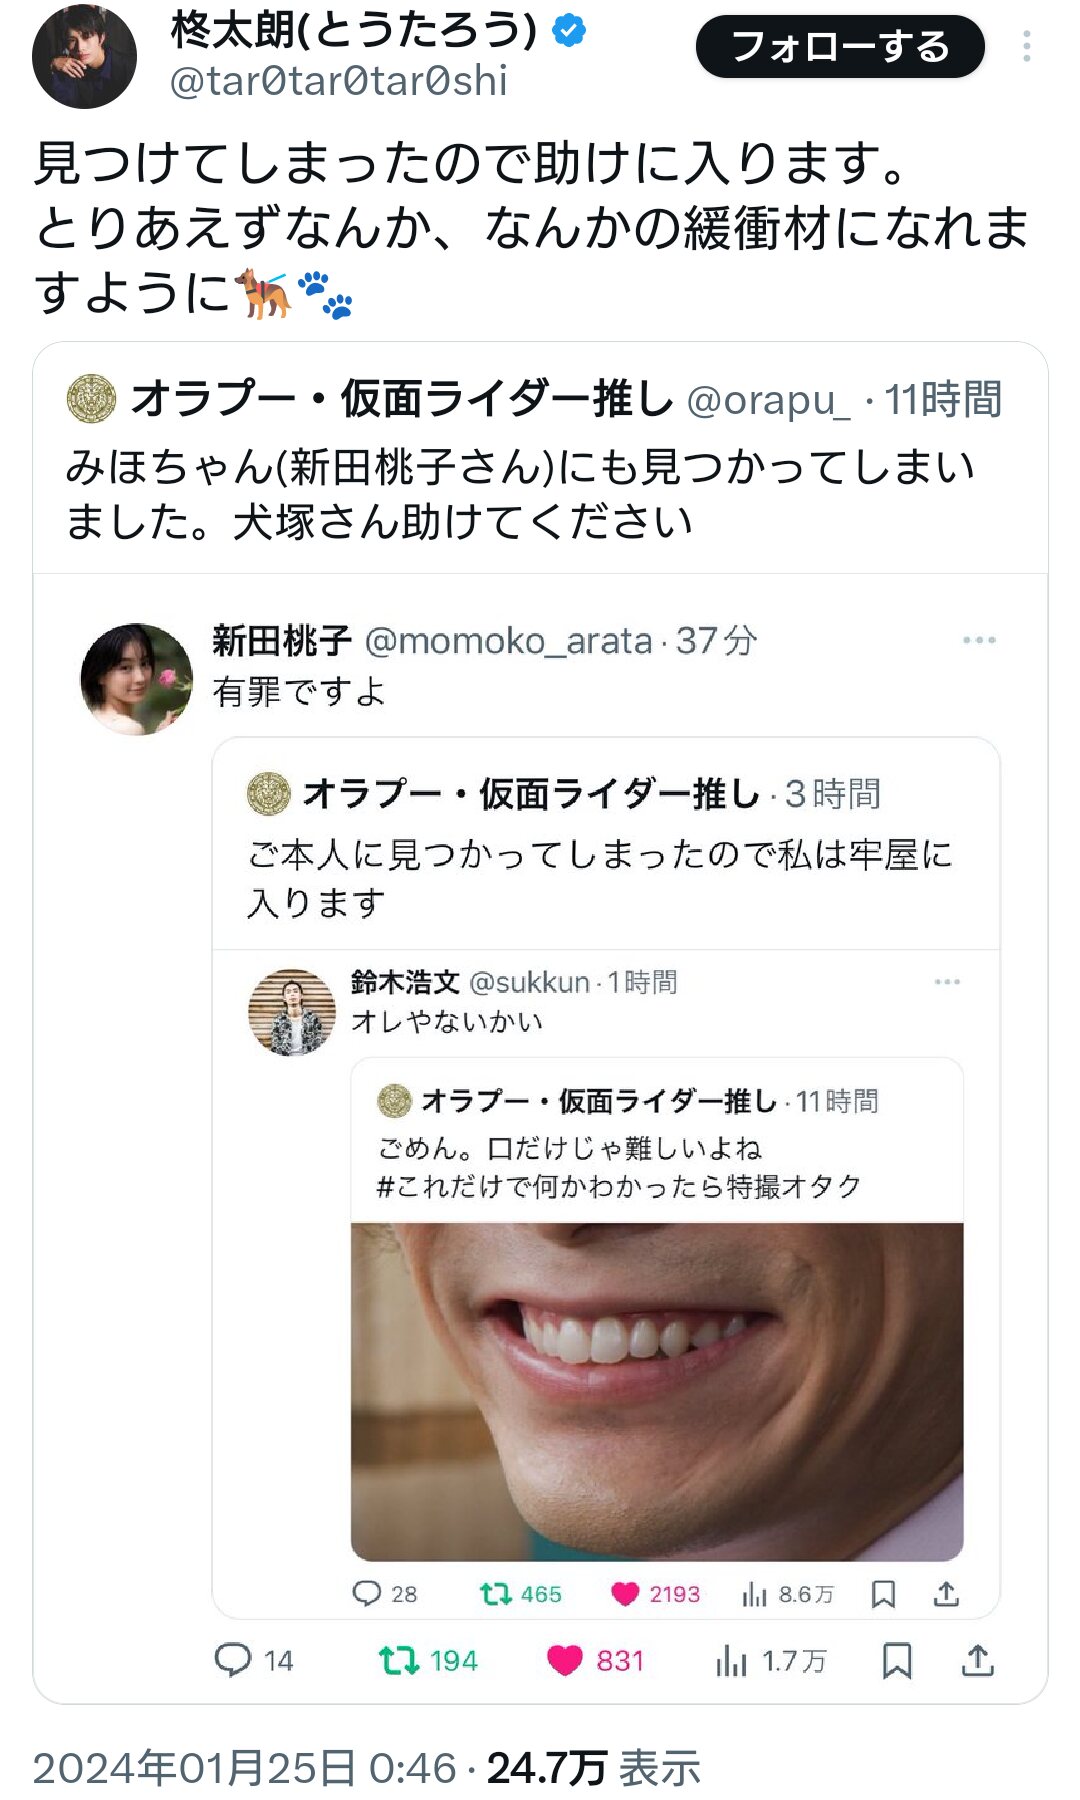
Task: Open 鈴木浩文's profile avatar
Action: 292,1012
